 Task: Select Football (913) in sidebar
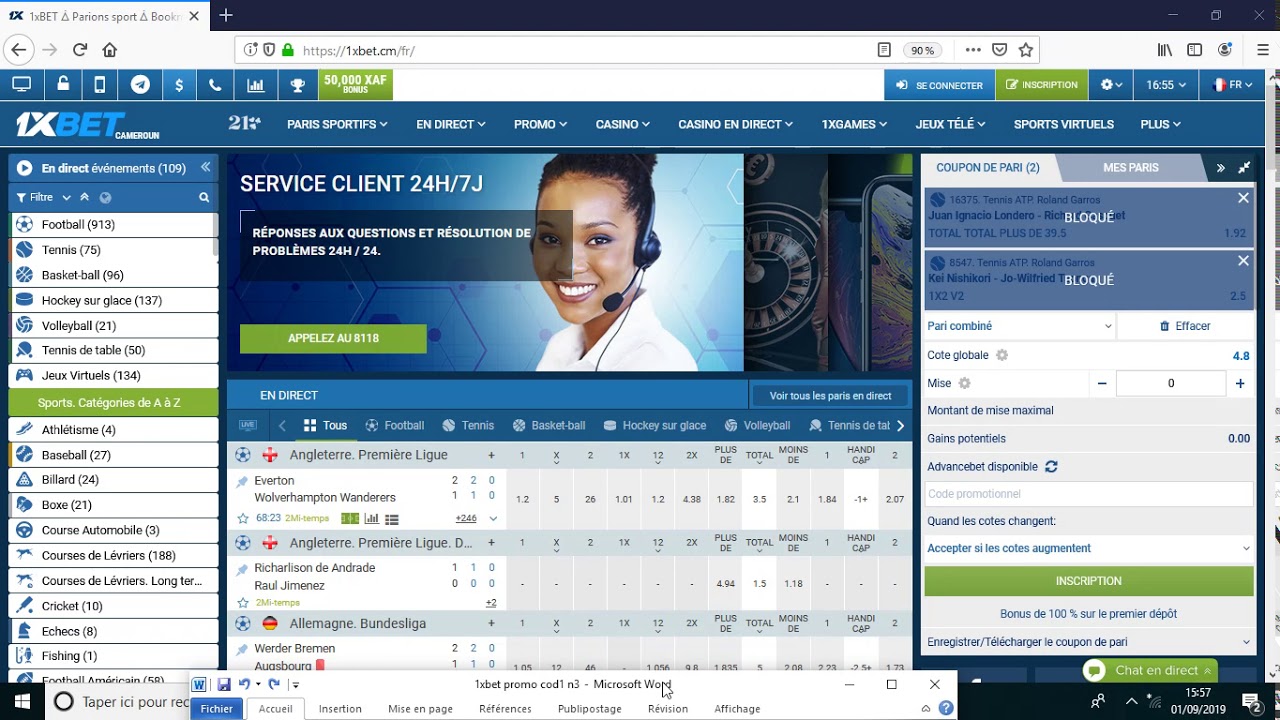pyautogui.click(x=113, y=225)
